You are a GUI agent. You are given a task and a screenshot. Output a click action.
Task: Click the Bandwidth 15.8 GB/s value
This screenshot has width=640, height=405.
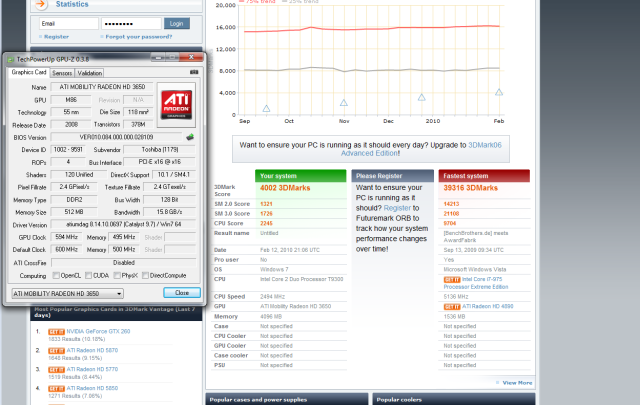click(169, 212)
